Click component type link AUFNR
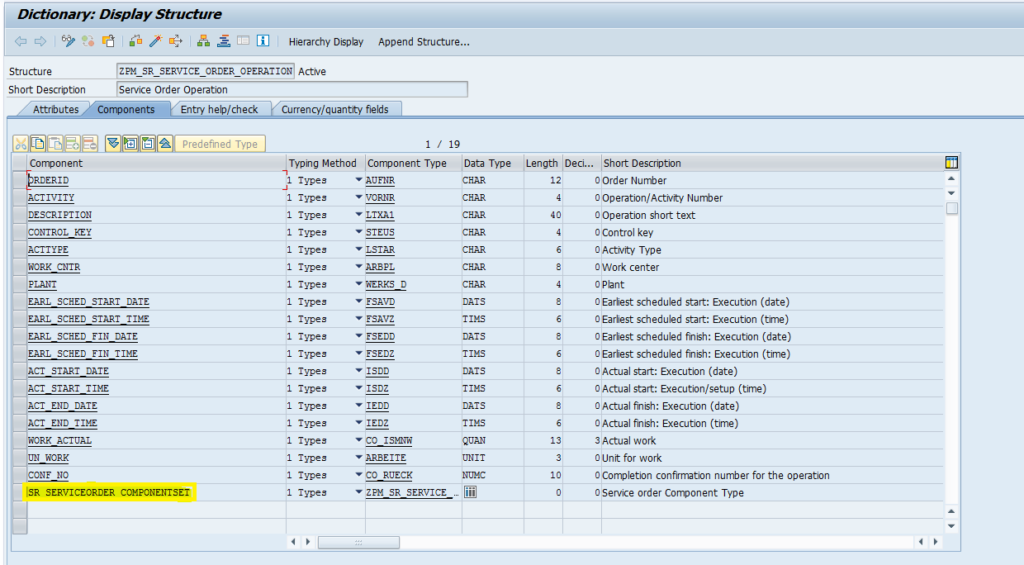 [x=380, y=180]
